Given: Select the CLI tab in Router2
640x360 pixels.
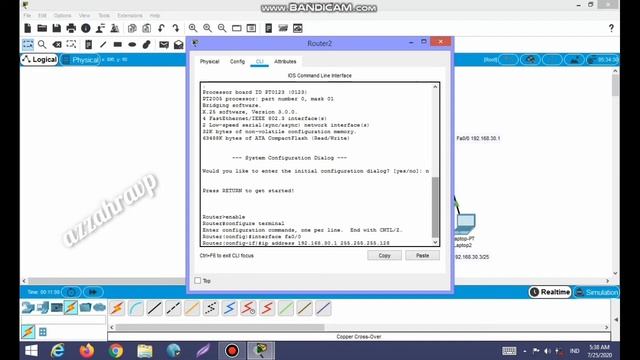Looking at the screenshot, I should point(260,62).
